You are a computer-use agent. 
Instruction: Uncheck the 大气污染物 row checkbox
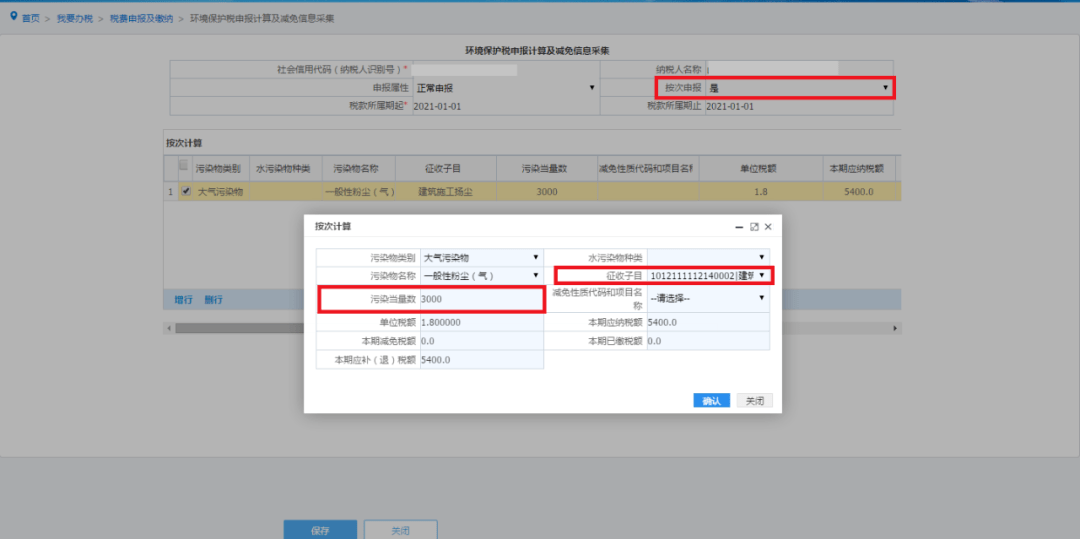tap(185, 191)
